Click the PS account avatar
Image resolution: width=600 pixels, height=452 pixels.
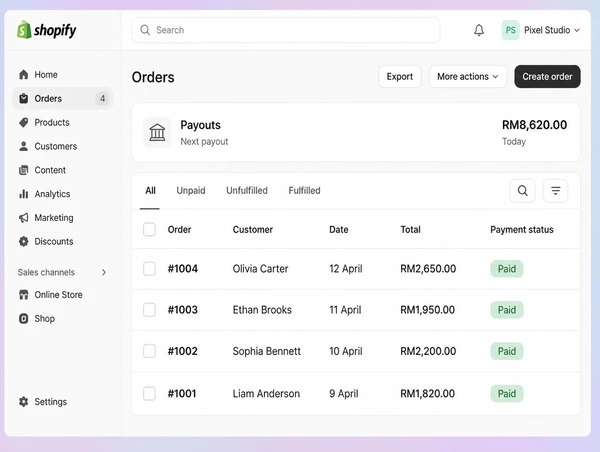coord(510,30)
